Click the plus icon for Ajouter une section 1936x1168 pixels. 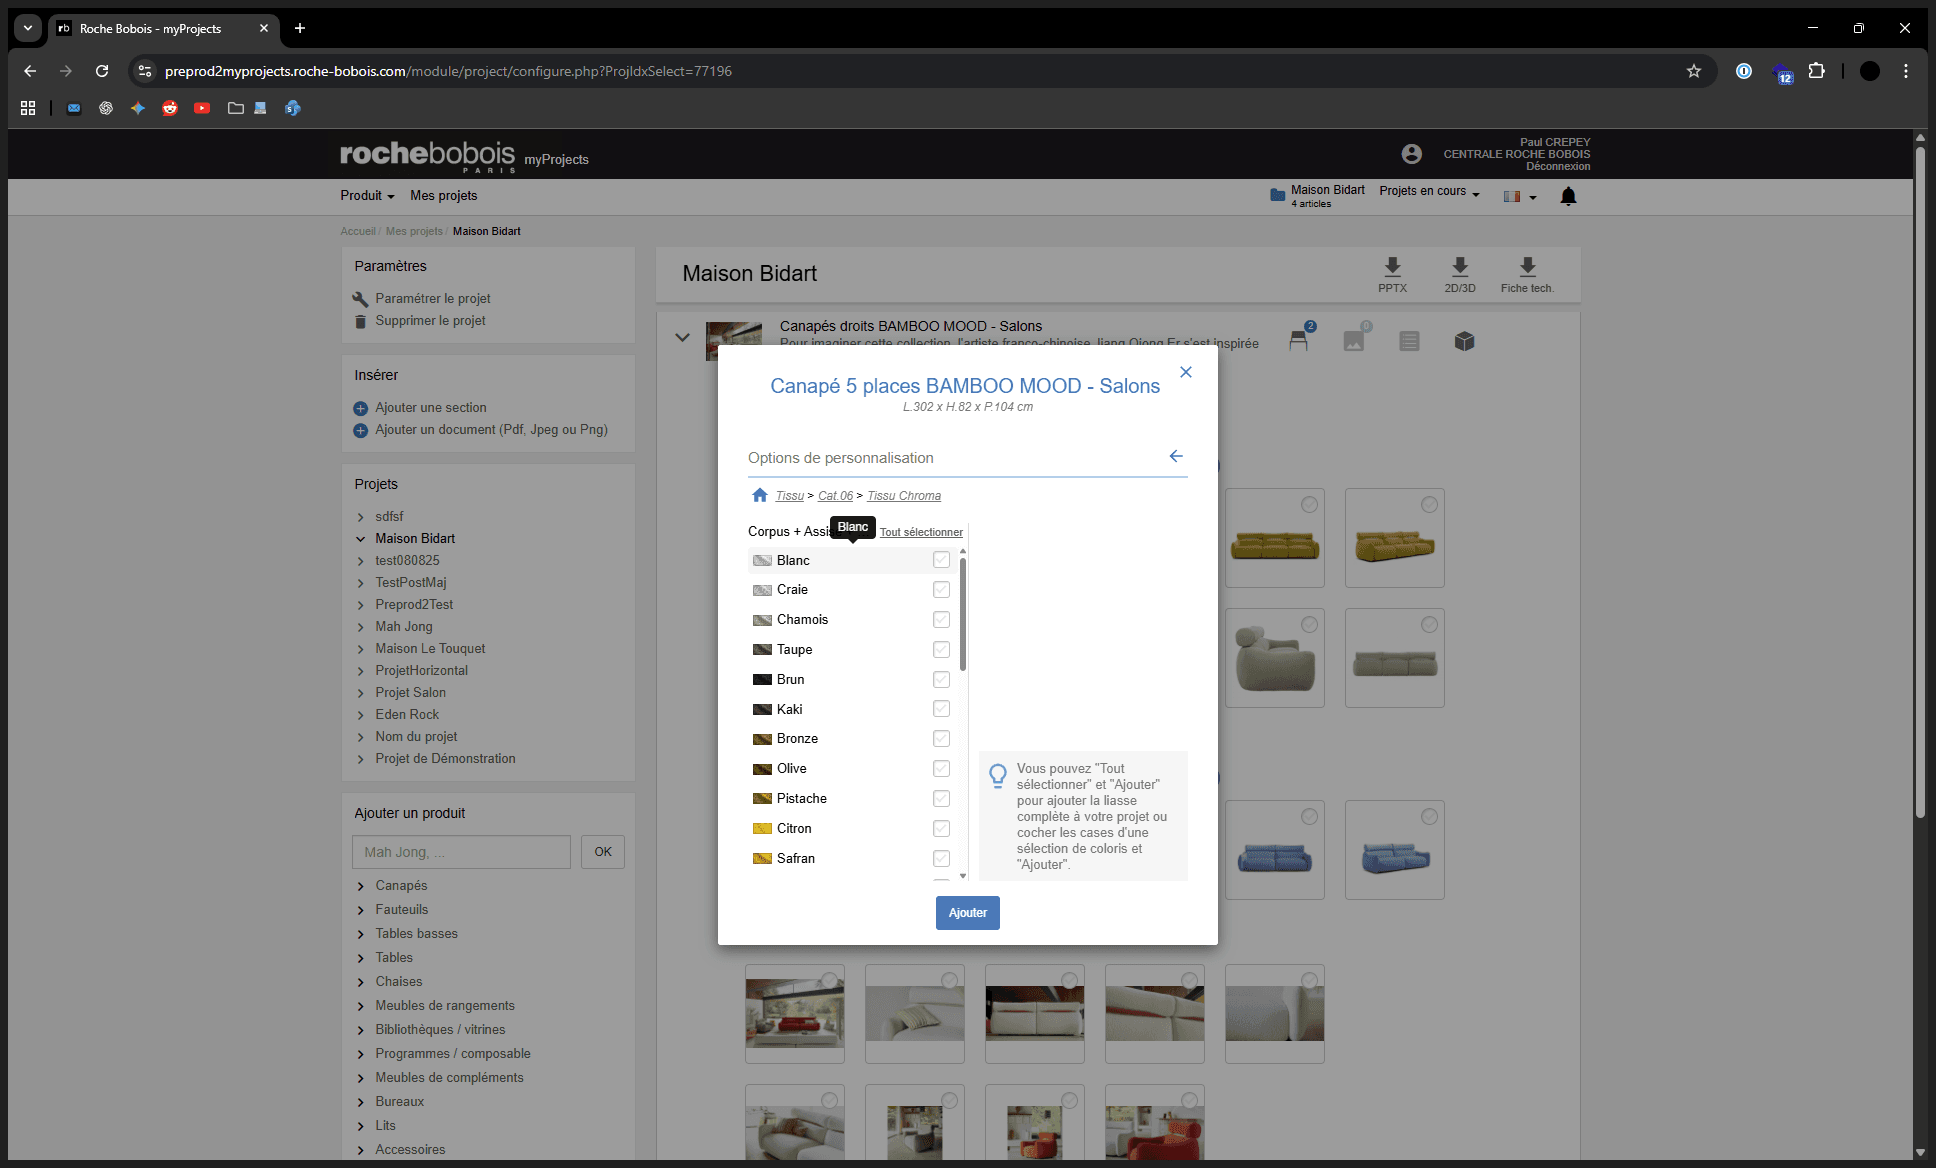(x=361, y=408)
